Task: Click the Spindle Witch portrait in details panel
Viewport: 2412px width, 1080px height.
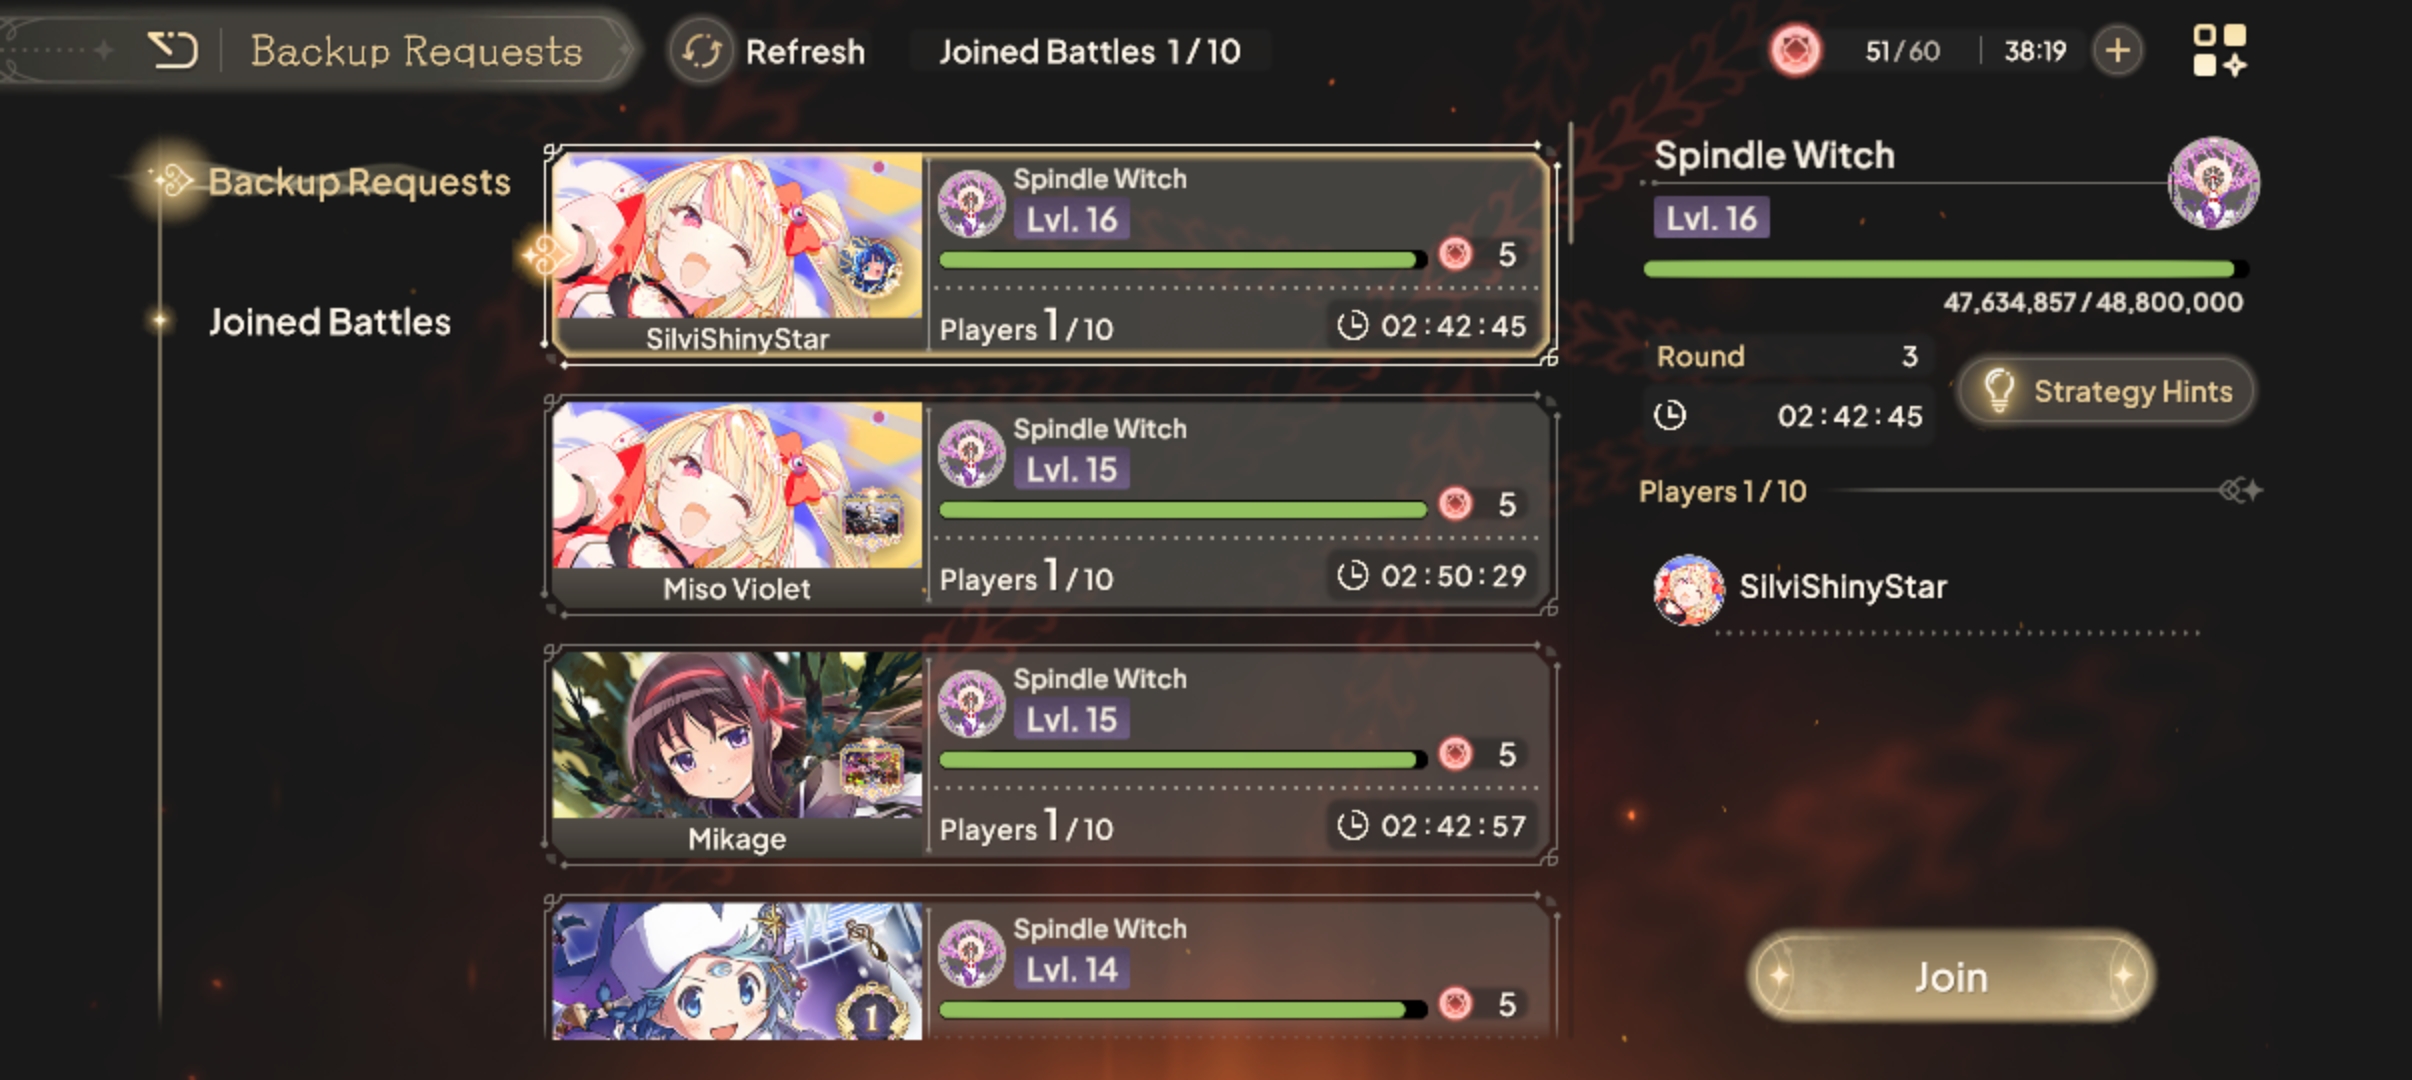Action: [2213, 183]
